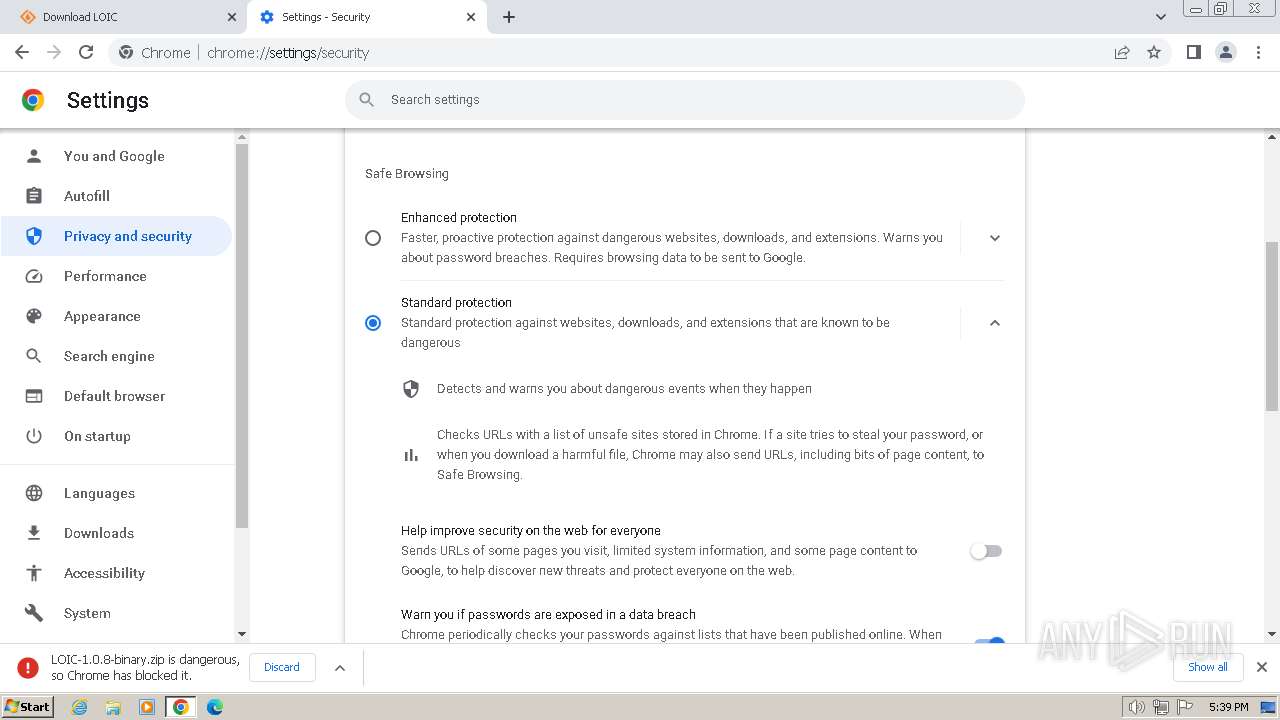1280x720 pixels.
Task: Click the Windows media player taskbar icon
Action: tap(147, 707)
